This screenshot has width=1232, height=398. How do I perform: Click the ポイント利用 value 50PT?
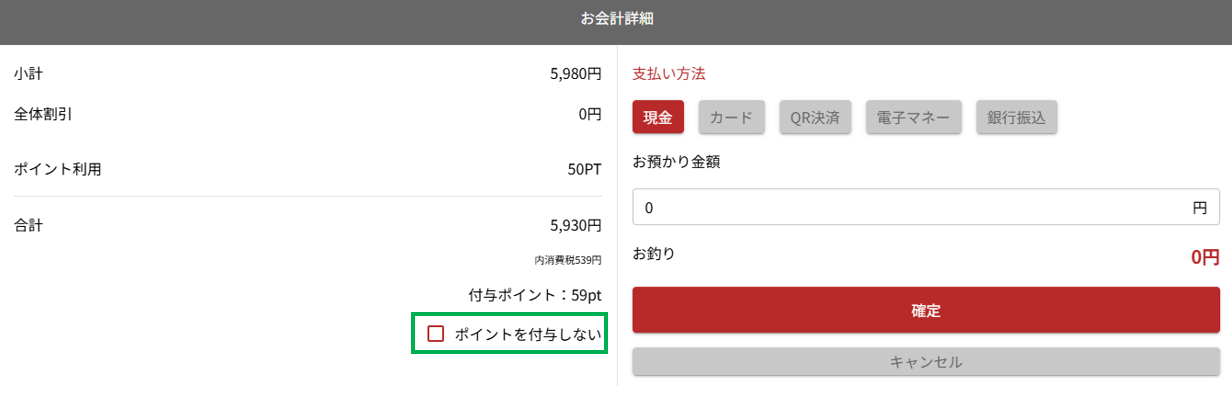(585, 169)
